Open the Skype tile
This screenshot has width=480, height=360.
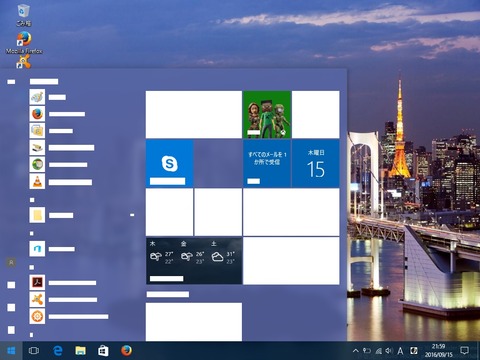[x=169, y=163]
